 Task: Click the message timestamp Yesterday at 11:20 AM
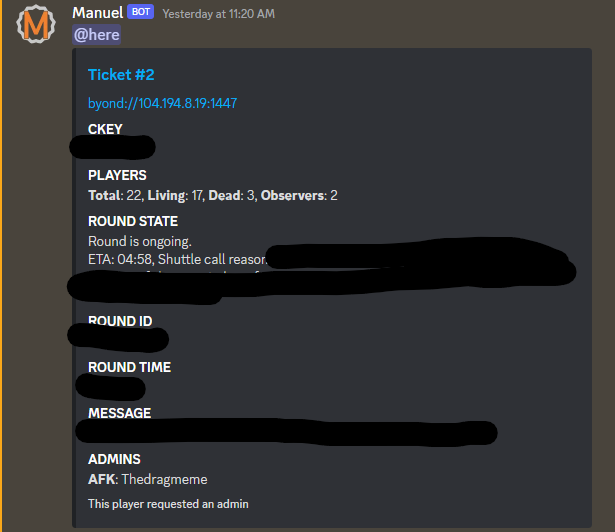click(218, 14)
